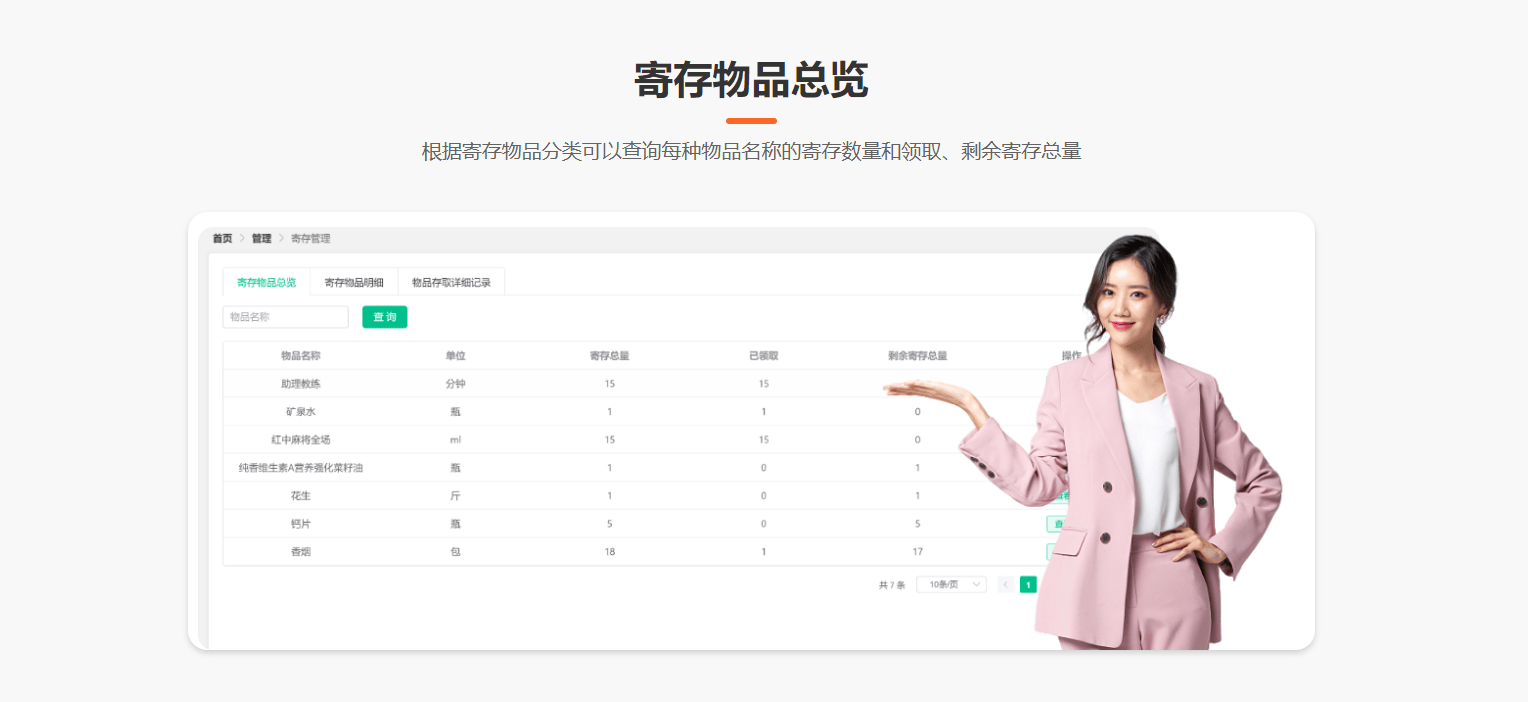The height and width of the screenshot is (702, 1528).
Task: Click 首页 in the breadcrumb
Action: (x=222, y=239)
